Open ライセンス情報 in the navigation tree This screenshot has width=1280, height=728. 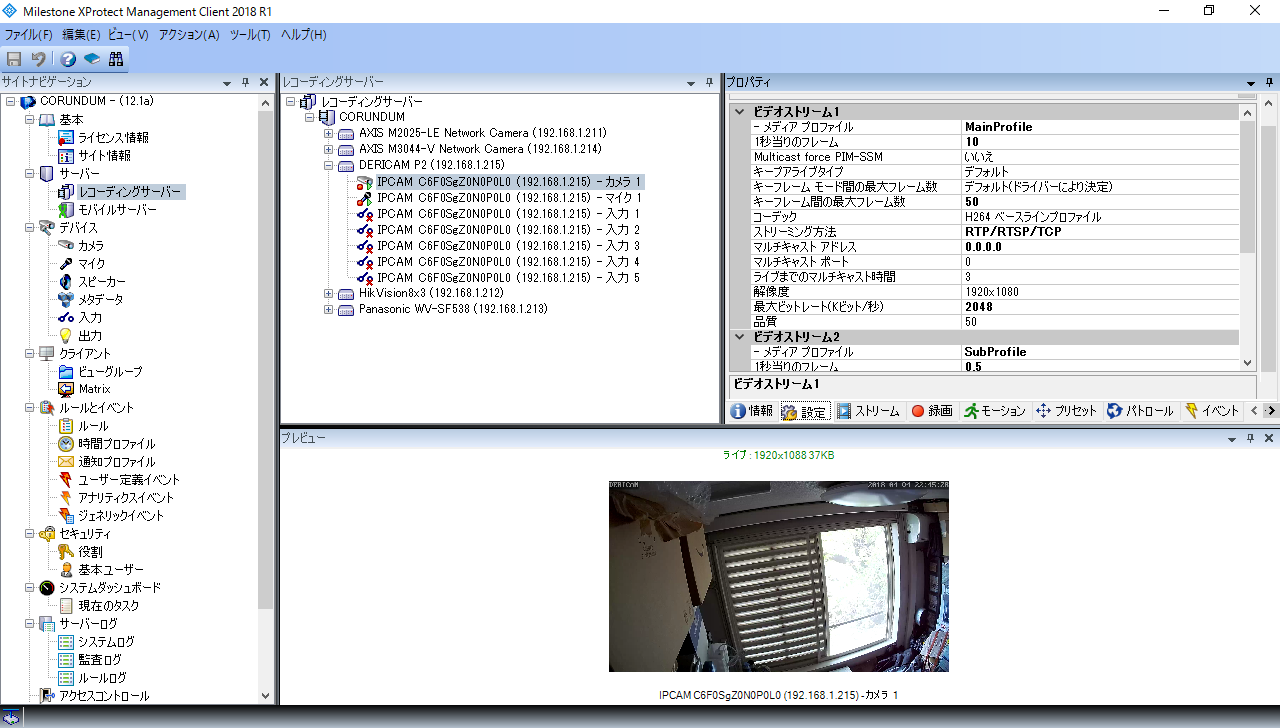[114, 138]
